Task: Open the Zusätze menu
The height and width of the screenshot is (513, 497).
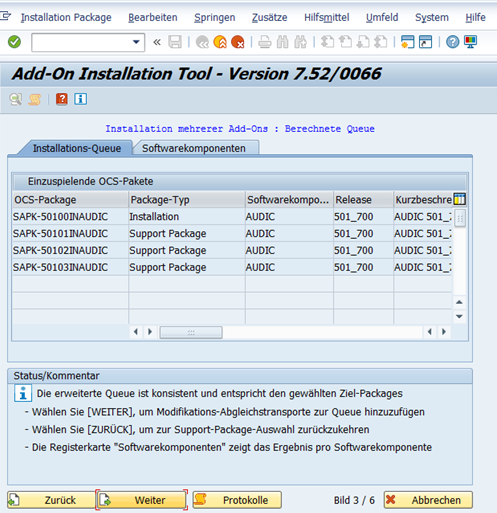Action: coord(269,17)
